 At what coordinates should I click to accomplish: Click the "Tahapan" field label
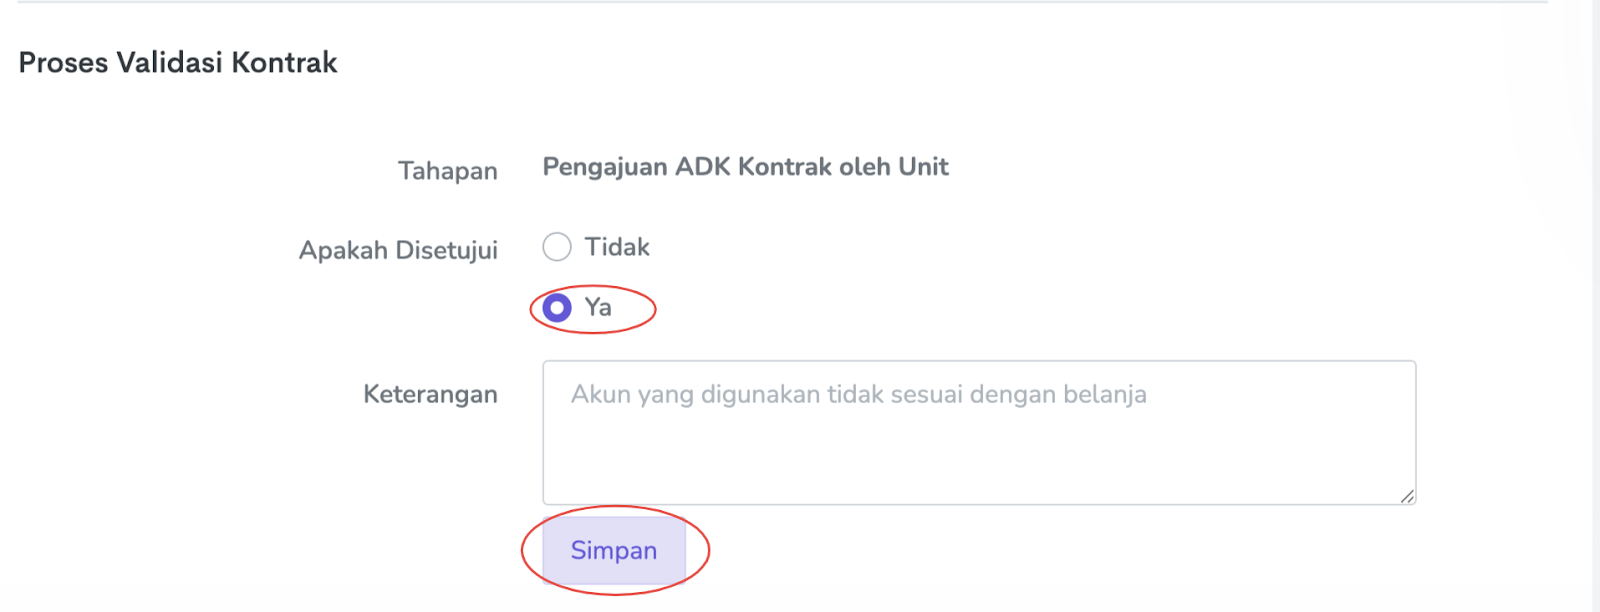click(447, 171)
